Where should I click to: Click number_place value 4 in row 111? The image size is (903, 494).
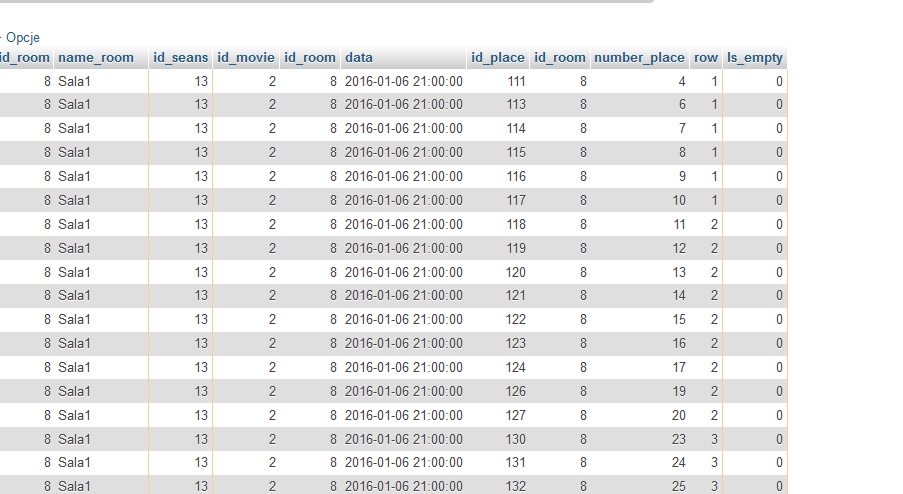click(682, 81)
